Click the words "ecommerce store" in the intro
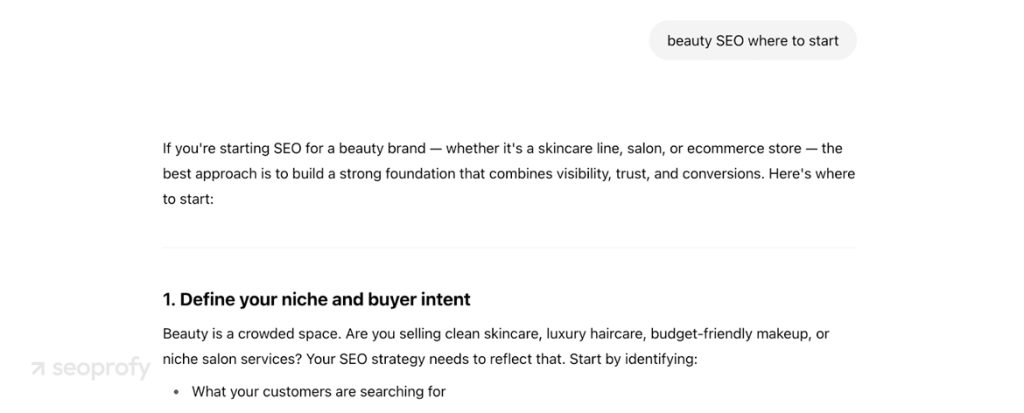The height and width of the screenshot is (413, 1024). point(738,149)
